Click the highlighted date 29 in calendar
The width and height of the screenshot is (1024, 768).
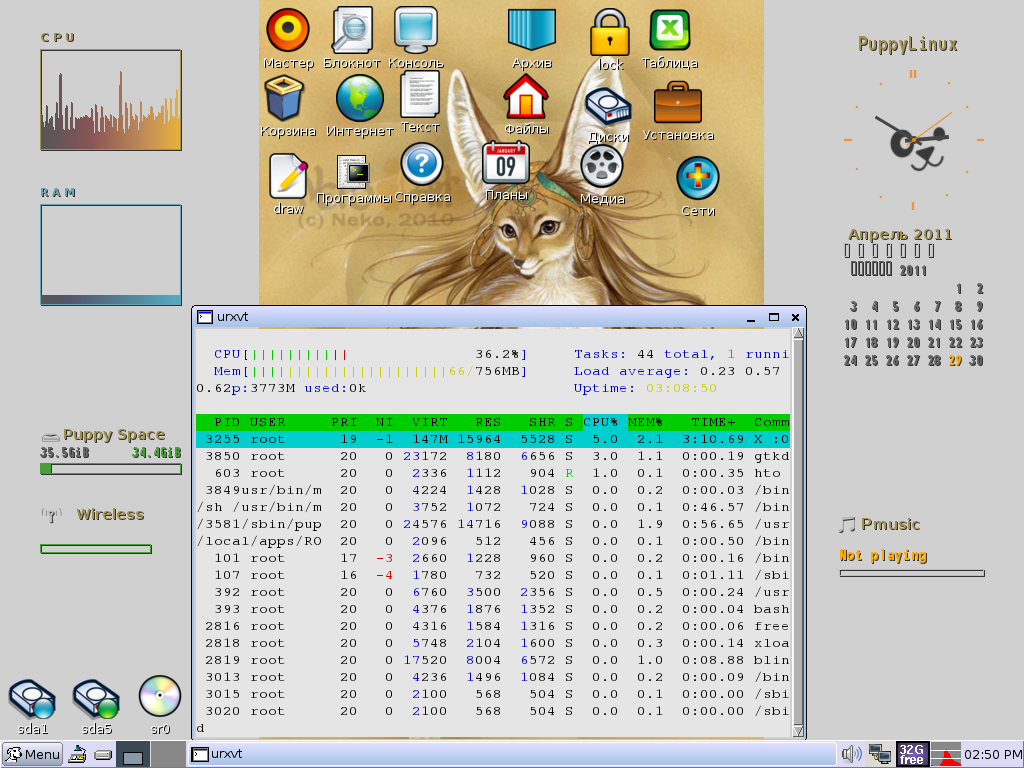pos(955,360)
